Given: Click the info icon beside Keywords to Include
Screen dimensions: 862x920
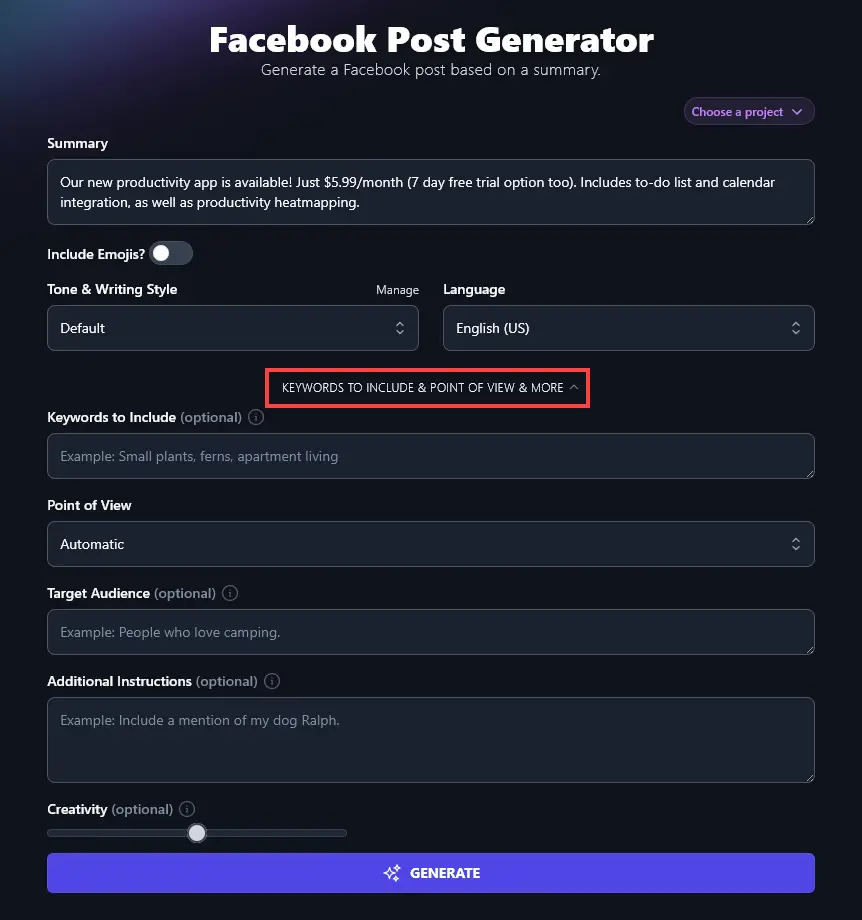Looking at the screenshot, I should point(255,417).
